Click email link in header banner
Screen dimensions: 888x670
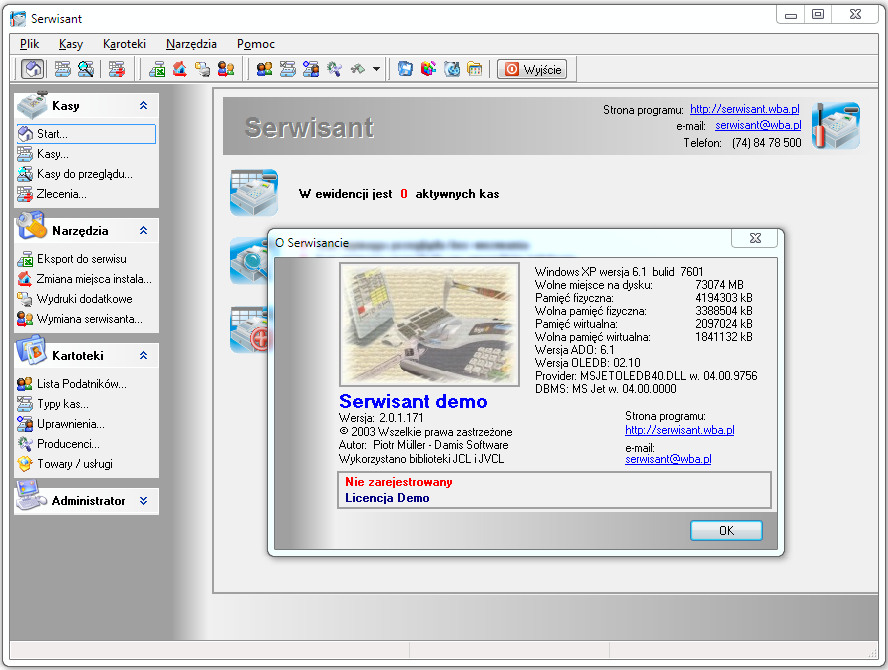(x=758, y=125)
